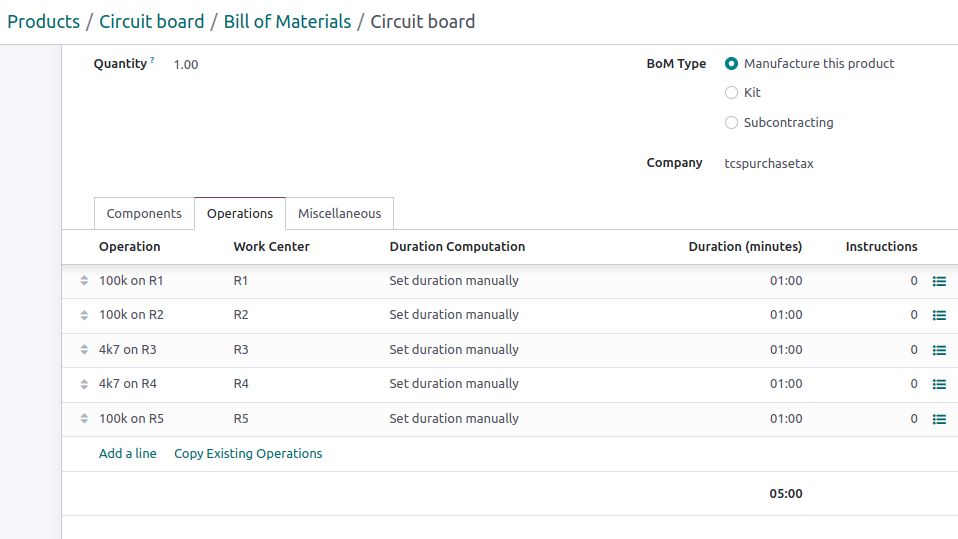Open the Company field tcspurchasetax
Screen dimensions: 958x539
769,164
